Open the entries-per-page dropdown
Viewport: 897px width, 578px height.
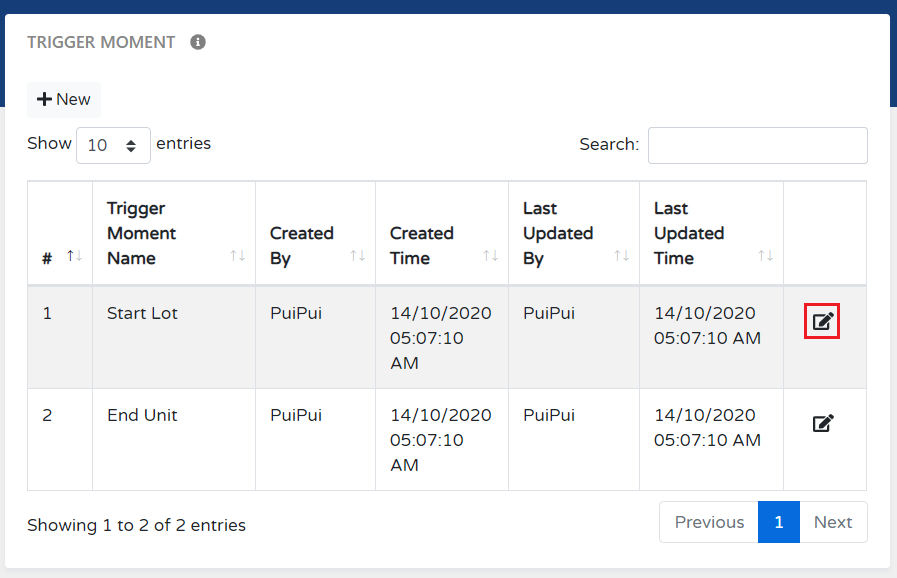pos(113,145)
